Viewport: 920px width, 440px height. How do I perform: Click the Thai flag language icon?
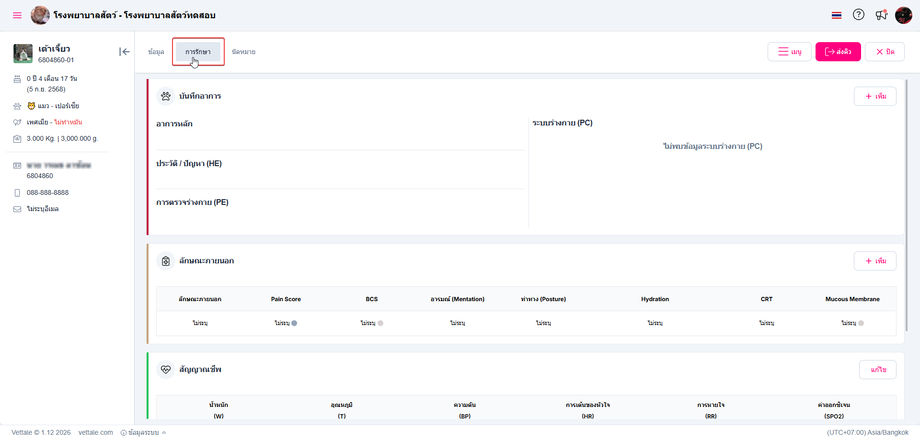[836, 15]
